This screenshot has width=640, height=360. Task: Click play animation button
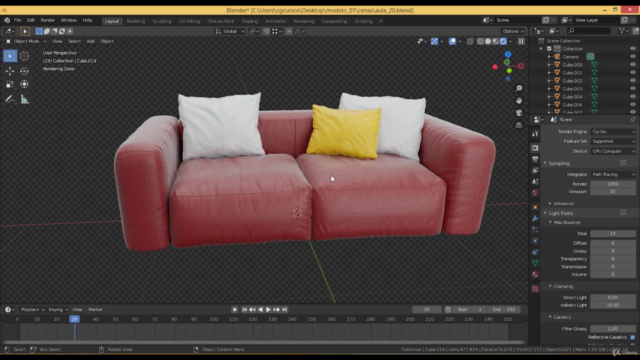(268, 309)
